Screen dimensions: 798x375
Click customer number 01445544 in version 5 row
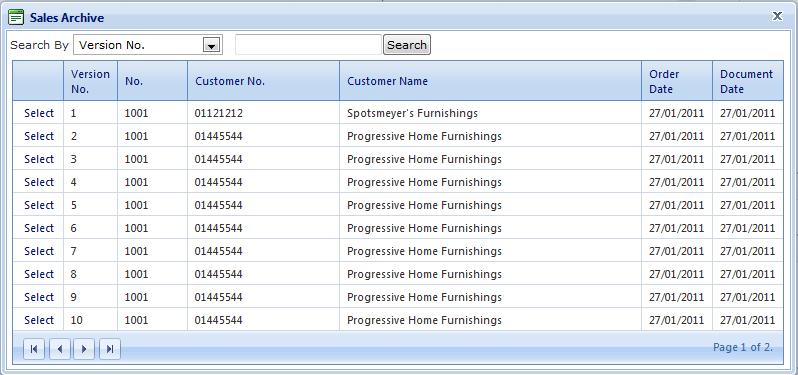[218, 205]
